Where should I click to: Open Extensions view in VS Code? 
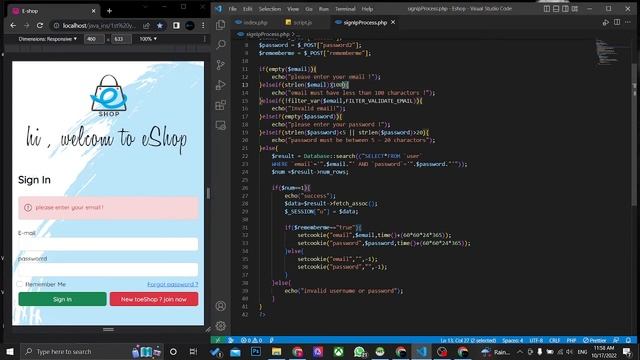(x=221, y=105)
